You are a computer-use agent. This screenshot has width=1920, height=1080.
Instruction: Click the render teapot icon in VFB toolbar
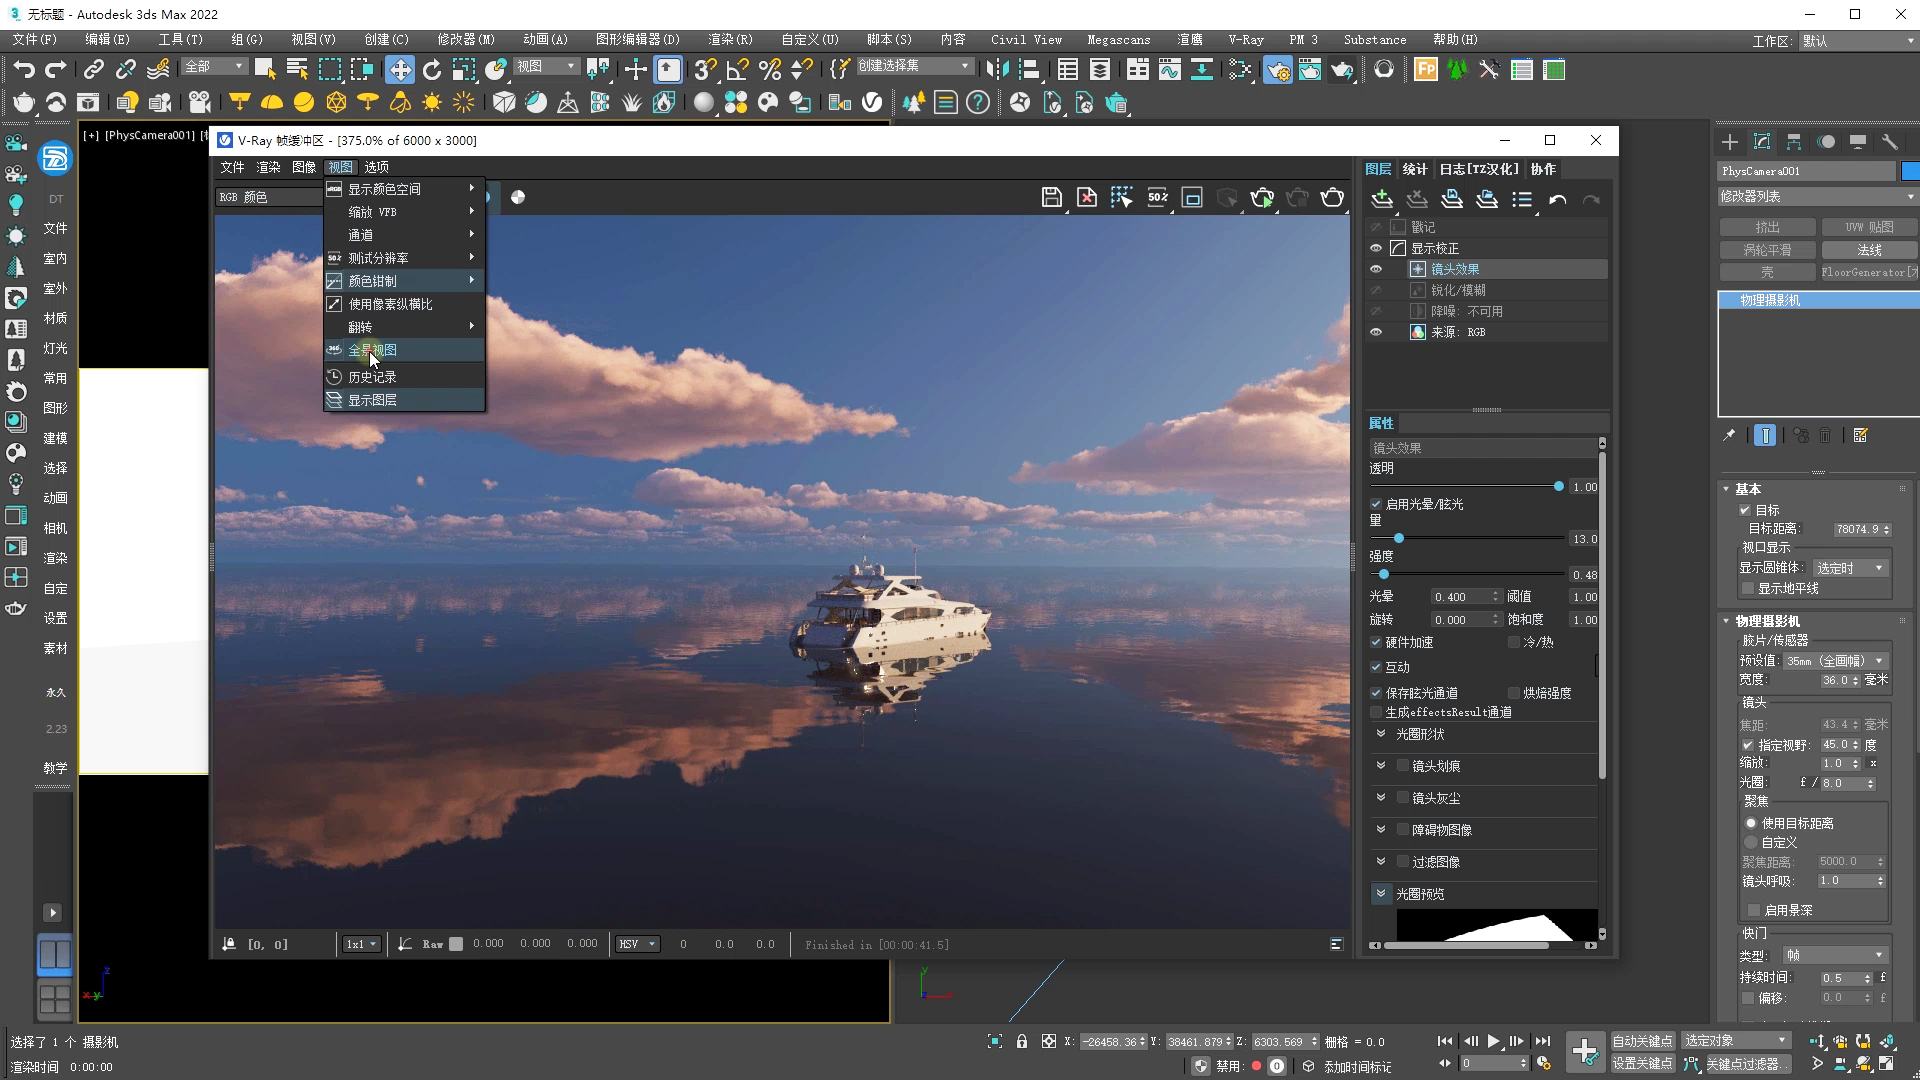(1332, 198)
